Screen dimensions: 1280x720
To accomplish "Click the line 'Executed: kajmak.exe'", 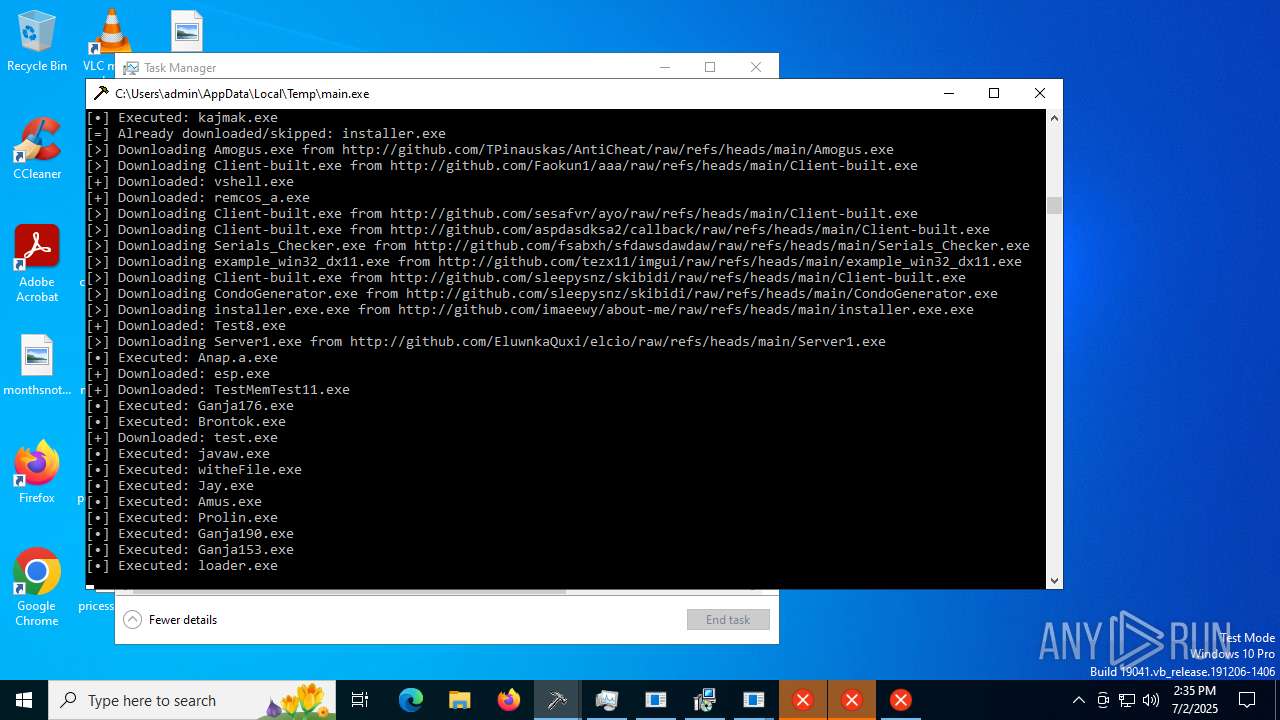I will [182, 117].
